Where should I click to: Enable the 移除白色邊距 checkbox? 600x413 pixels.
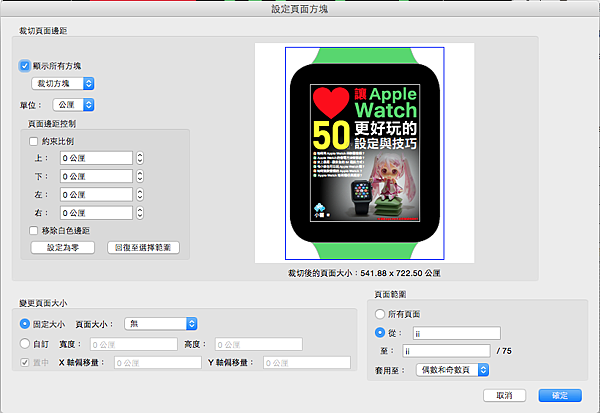pyautogui.click(x=34, y=230)
